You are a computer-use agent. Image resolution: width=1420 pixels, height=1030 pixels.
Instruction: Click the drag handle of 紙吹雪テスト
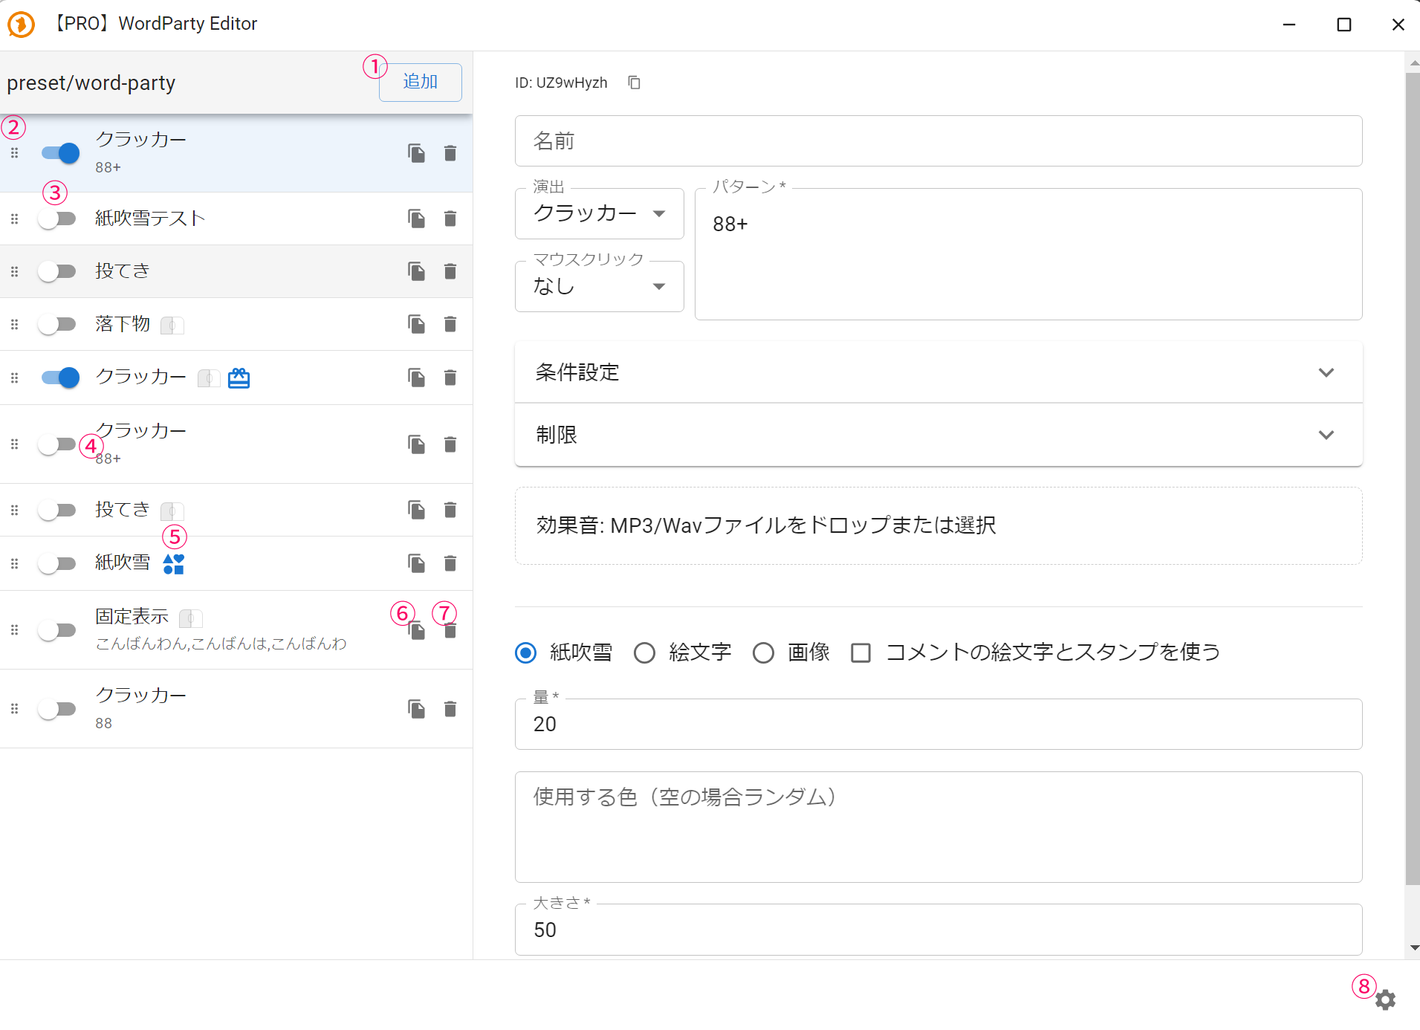click(x=15, y=219)
